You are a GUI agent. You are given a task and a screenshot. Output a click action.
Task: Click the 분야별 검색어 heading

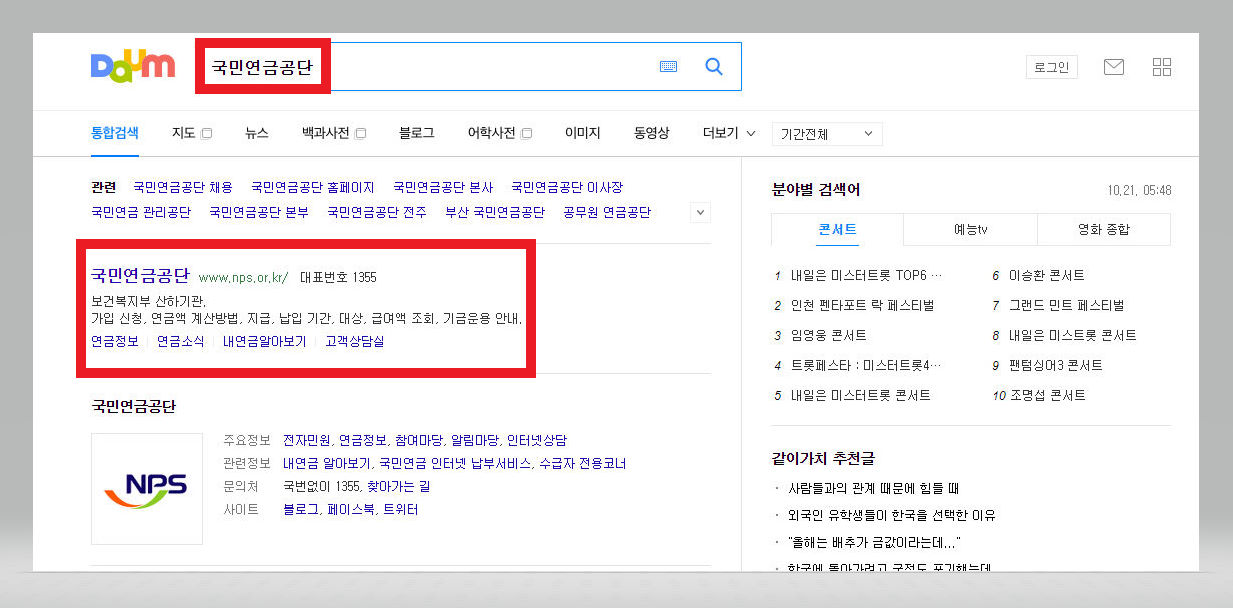click(816, 189)
